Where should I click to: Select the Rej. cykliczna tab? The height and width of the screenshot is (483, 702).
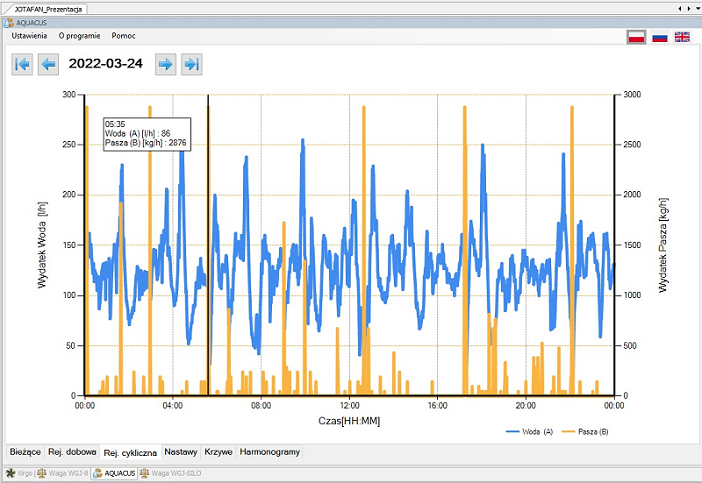(130, 453)
